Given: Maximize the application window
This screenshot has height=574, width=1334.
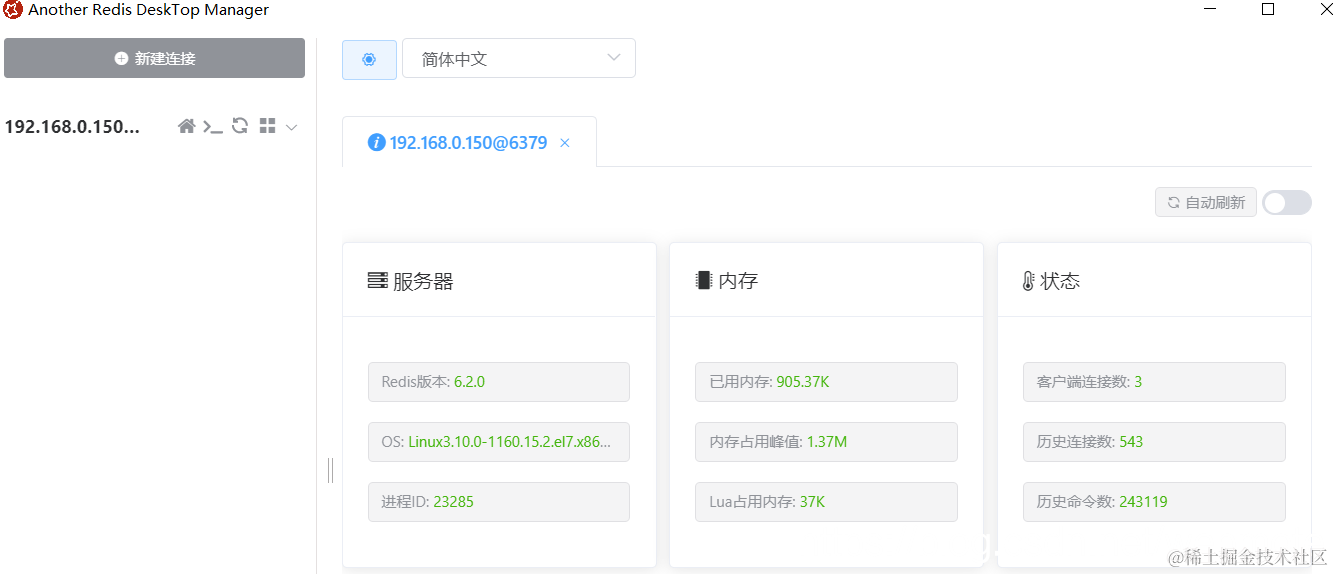Looking at the screenshot, I should click(1268, 9).
